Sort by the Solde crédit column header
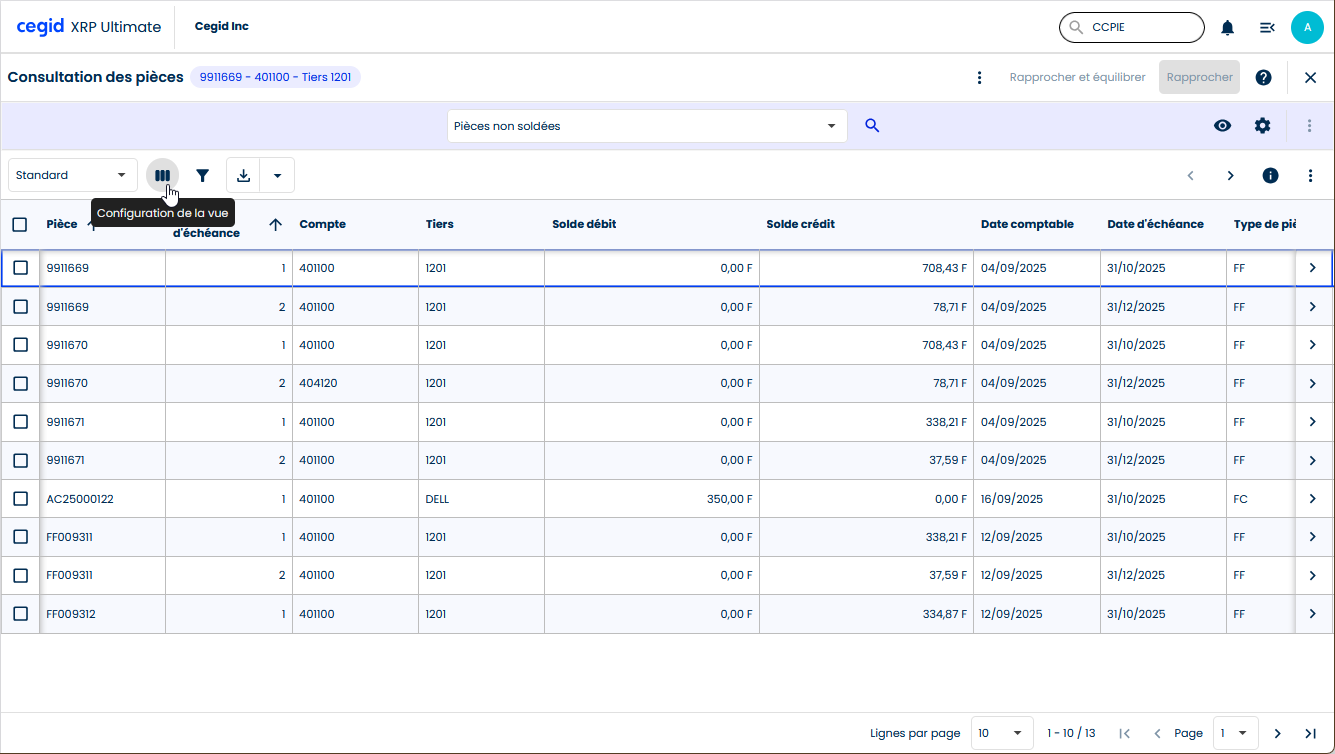 point(800,224)
